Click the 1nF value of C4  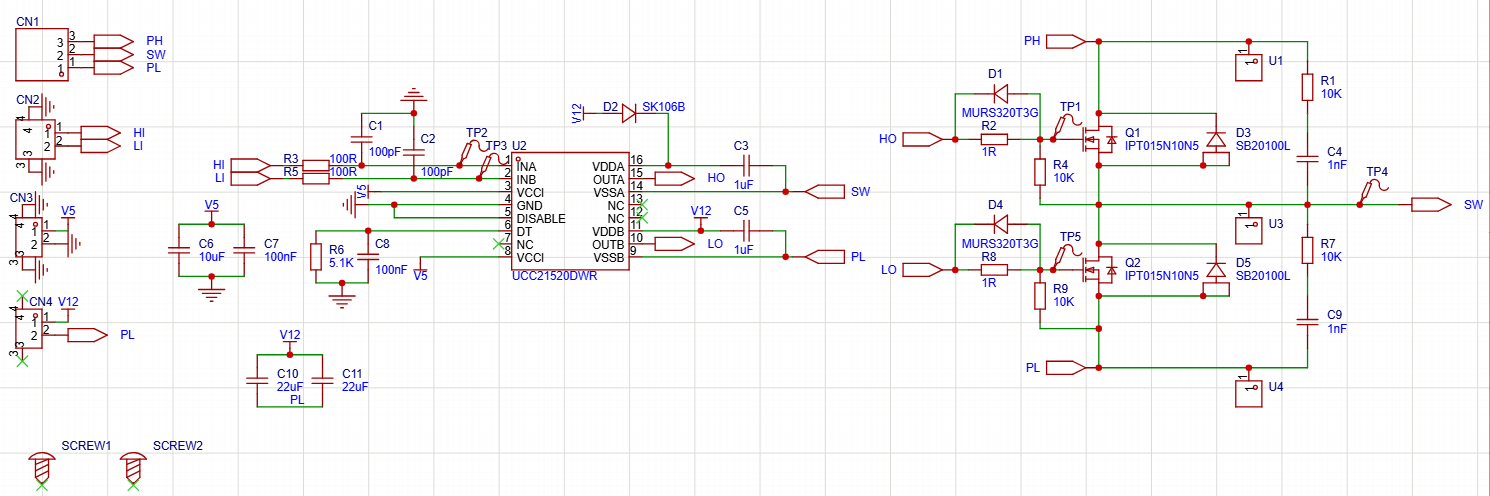pyautogui.click(x=1336, y=166)
